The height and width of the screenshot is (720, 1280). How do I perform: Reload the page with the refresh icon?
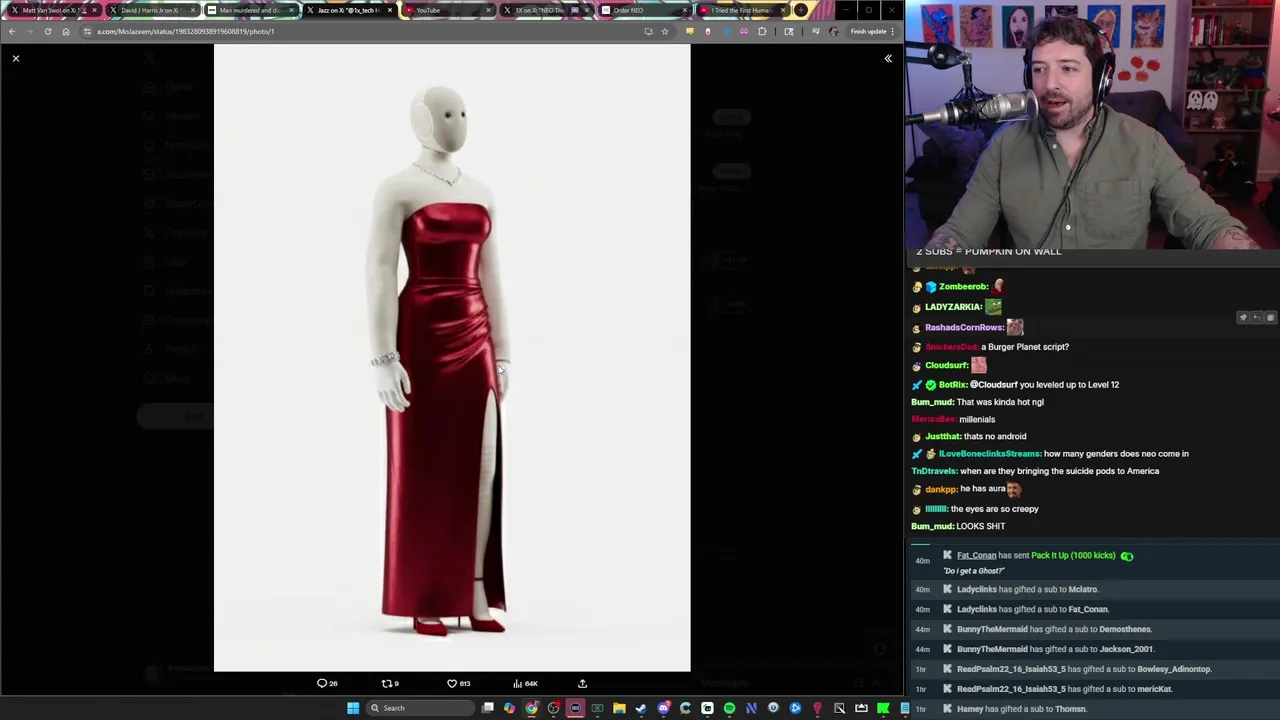[47, 31]
